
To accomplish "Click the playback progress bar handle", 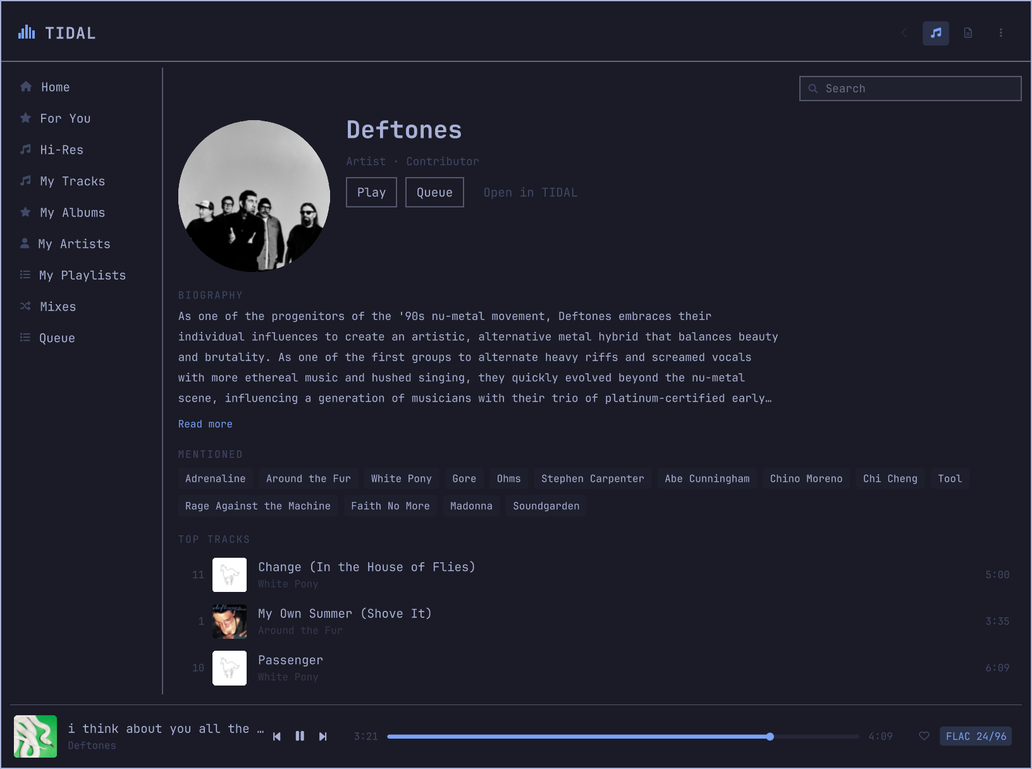I will click(770, 736).
